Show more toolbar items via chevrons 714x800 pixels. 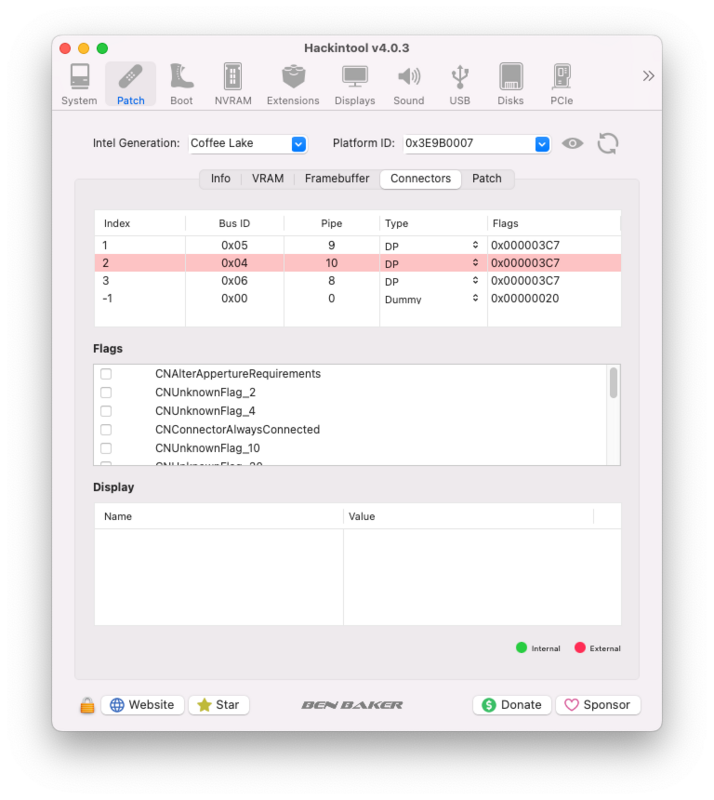point(648,76)
